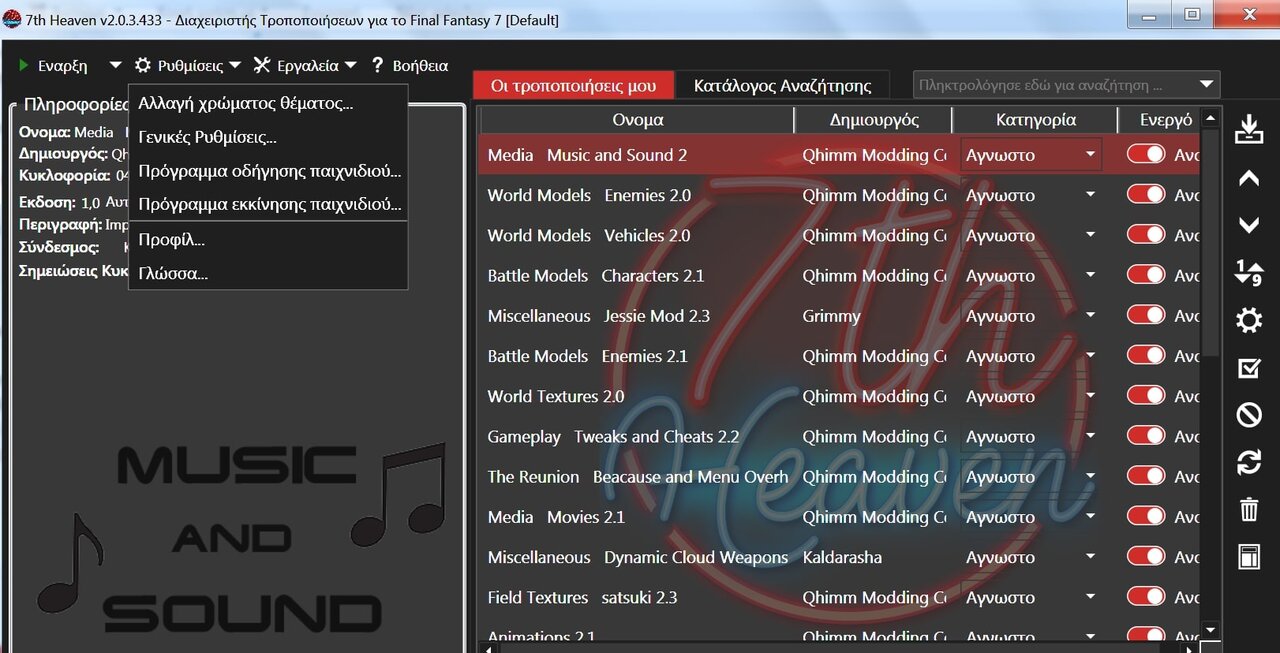
Task: Open the Προφίλ menu entry
Action: coord(171,240)
